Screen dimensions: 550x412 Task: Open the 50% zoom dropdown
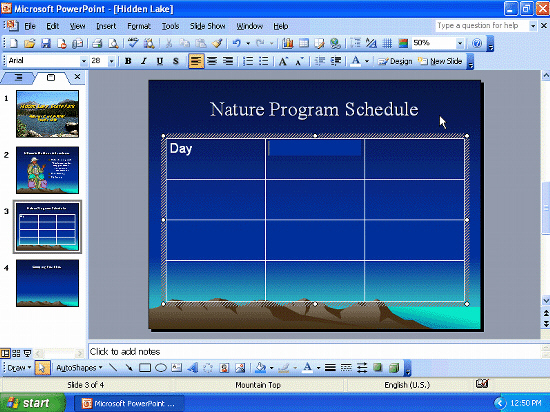tap(460, 43)
